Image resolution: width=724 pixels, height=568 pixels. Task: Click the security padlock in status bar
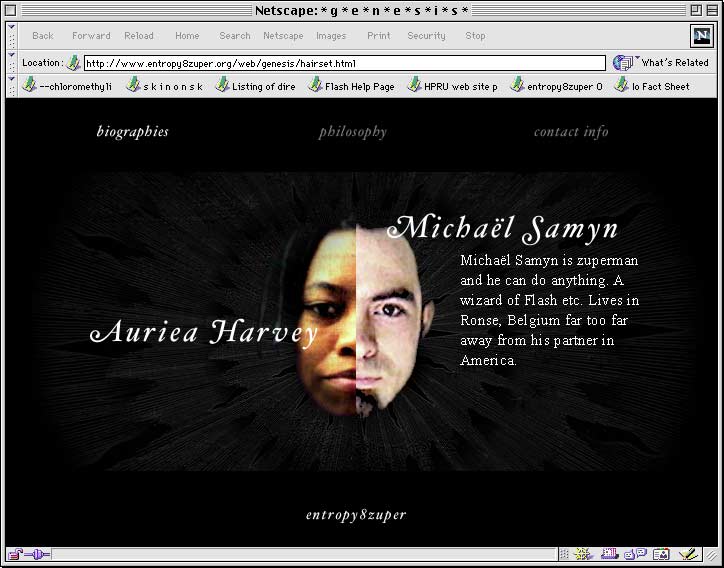pyautogui.click(x=16, y=554)
